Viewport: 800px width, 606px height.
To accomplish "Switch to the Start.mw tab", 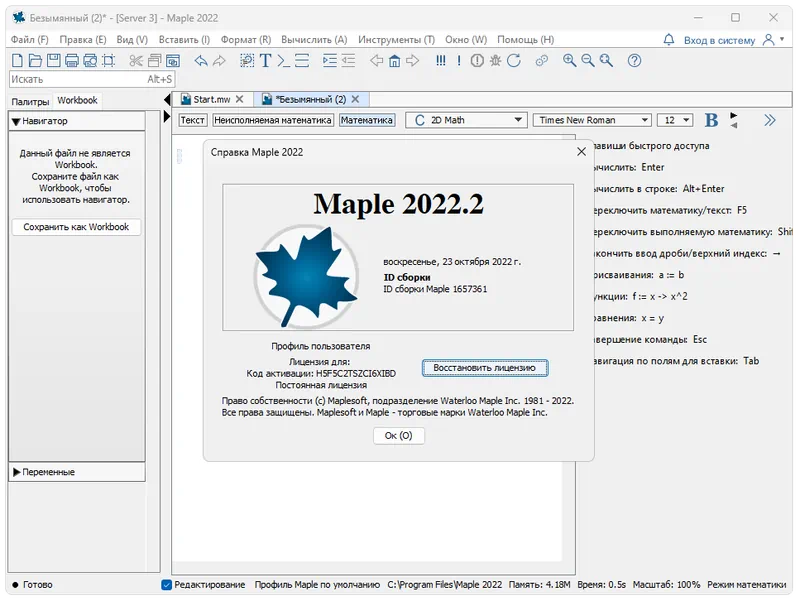I will tap(211, 99).
